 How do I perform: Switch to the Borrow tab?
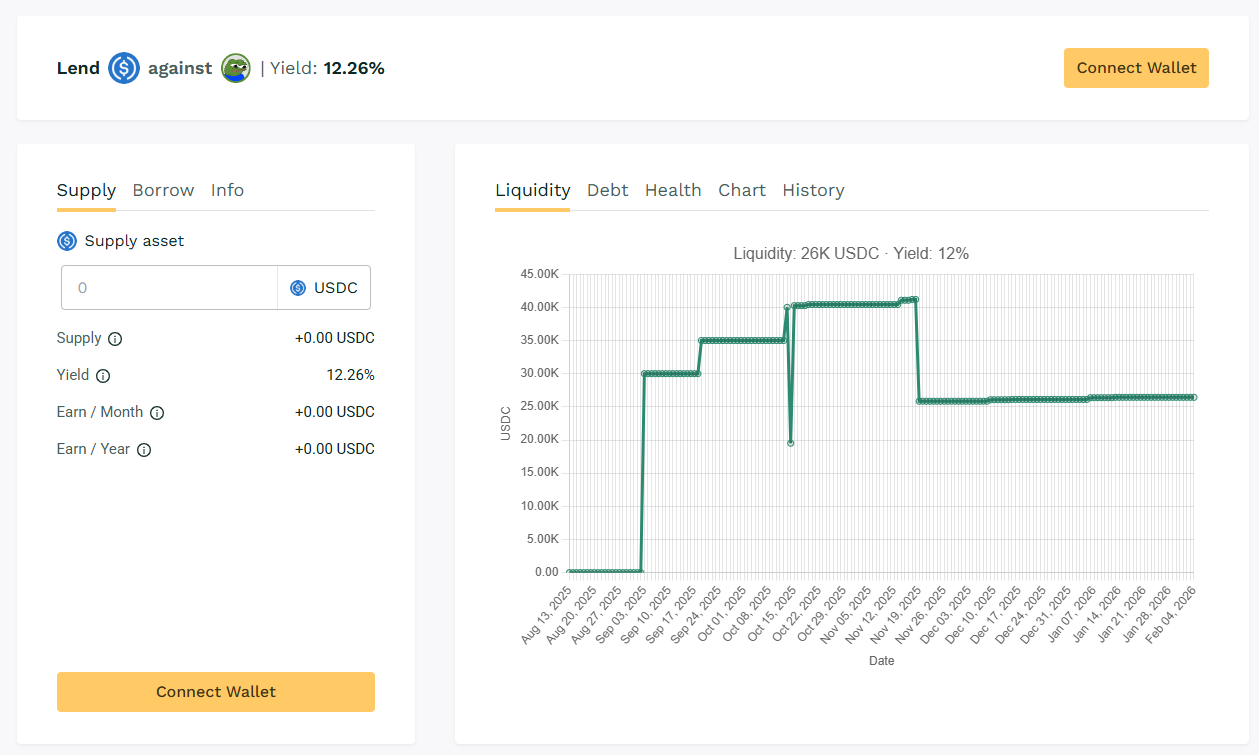pos(163,190)
